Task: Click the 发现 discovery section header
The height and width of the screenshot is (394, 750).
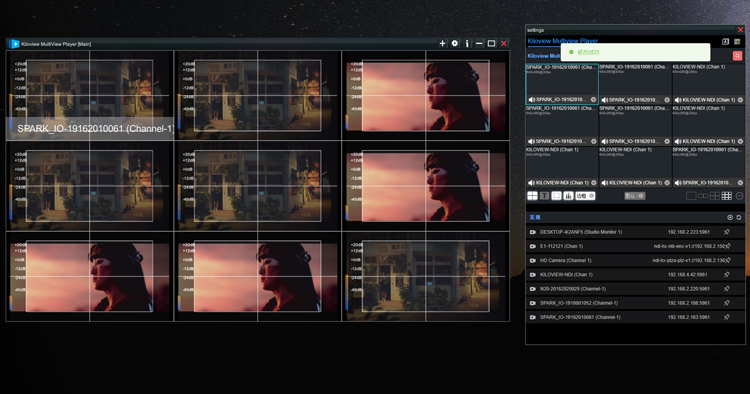Action: (535, 217)
